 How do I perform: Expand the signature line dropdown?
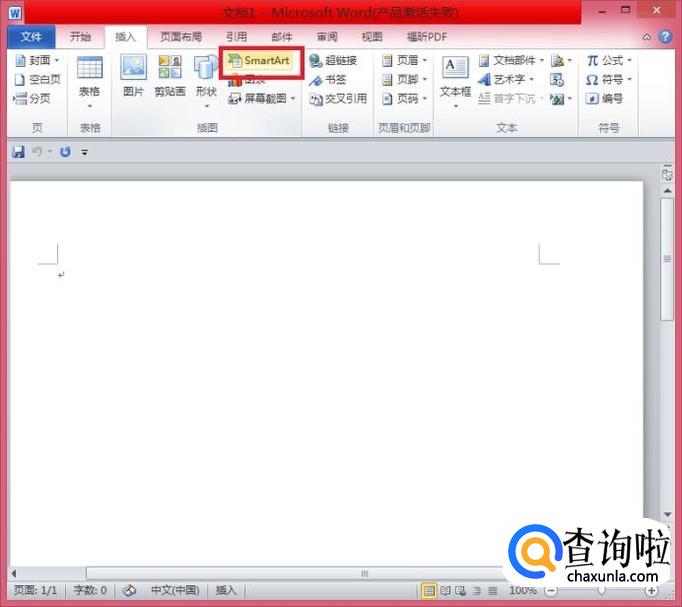click(x=569, y=60)
